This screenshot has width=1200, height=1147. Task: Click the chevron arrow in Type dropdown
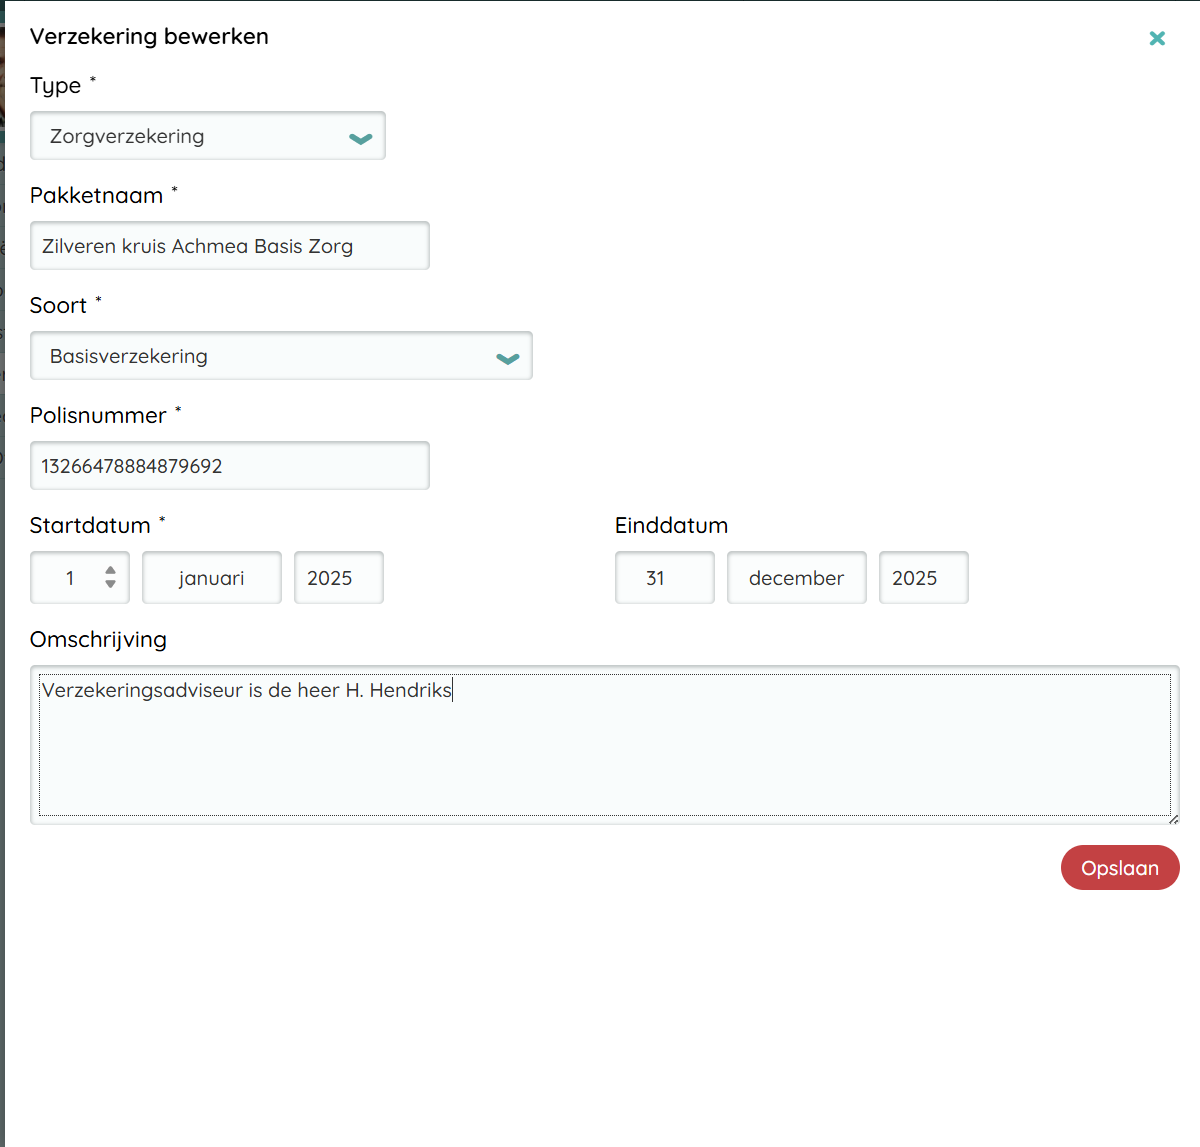pyautogui.click(x=360, y=138)
